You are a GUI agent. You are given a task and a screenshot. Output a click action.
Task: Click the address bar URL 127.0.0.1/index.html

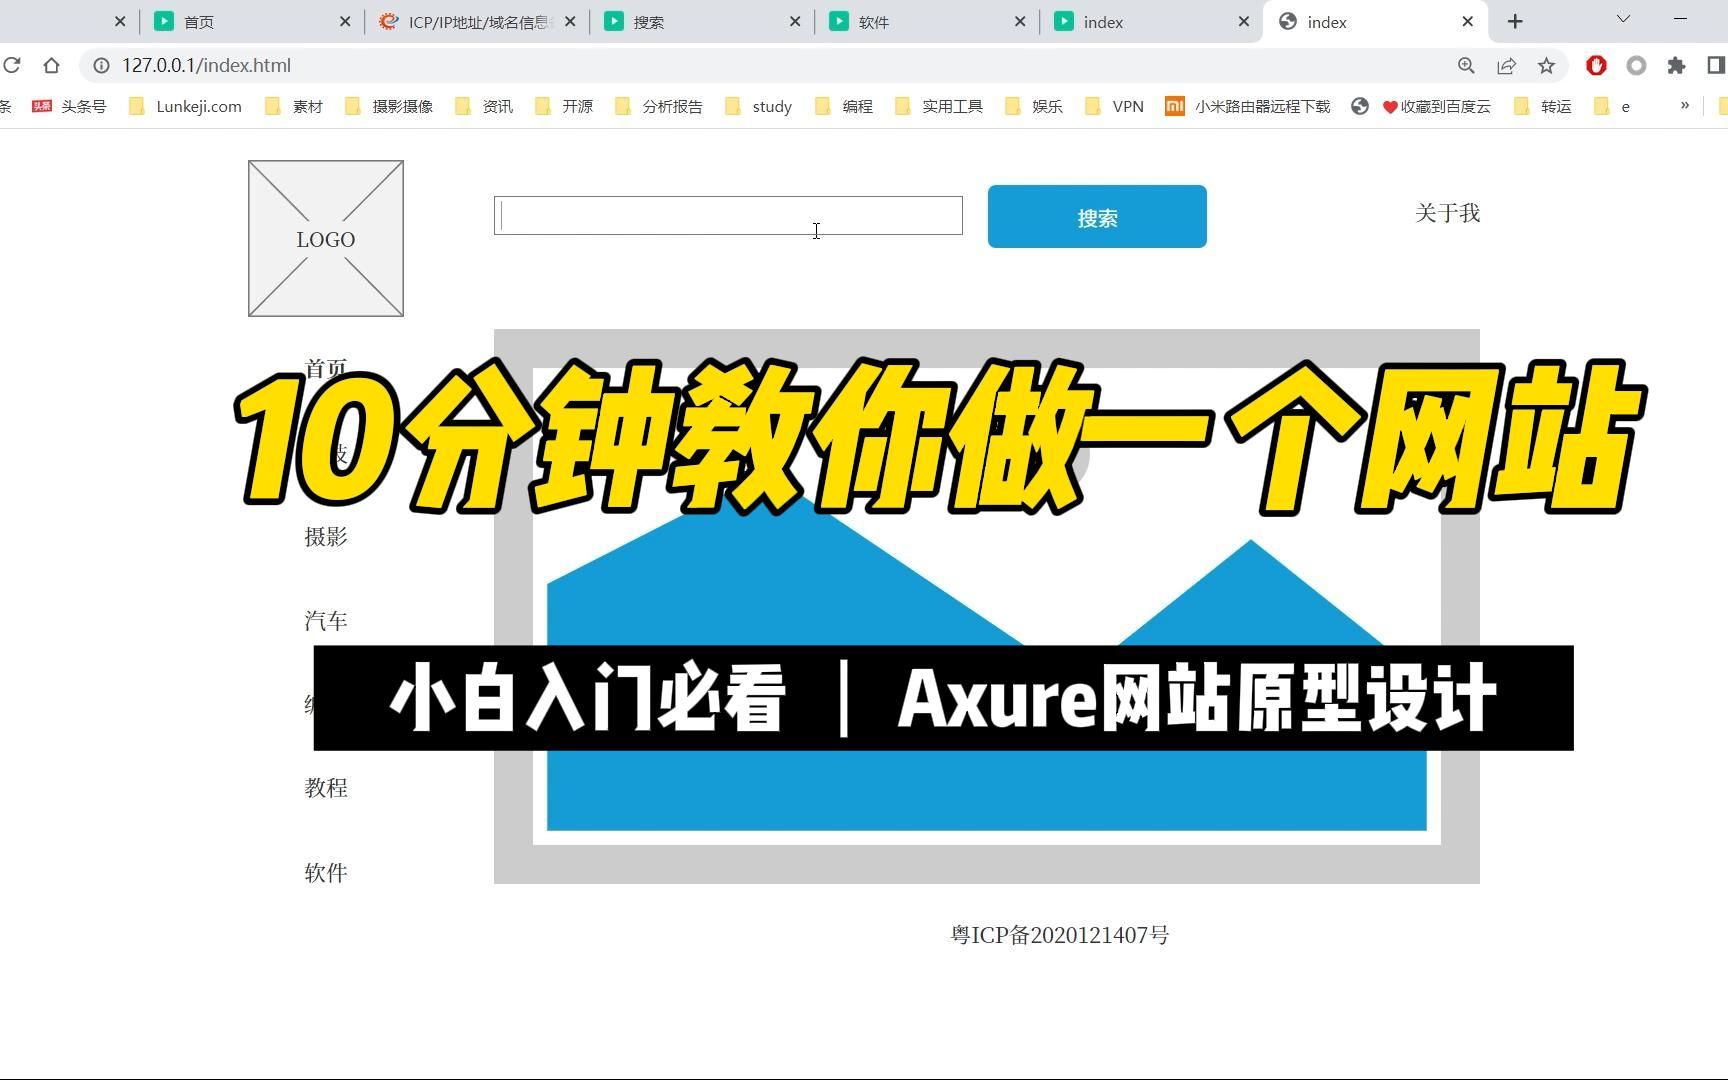point(207,65)
